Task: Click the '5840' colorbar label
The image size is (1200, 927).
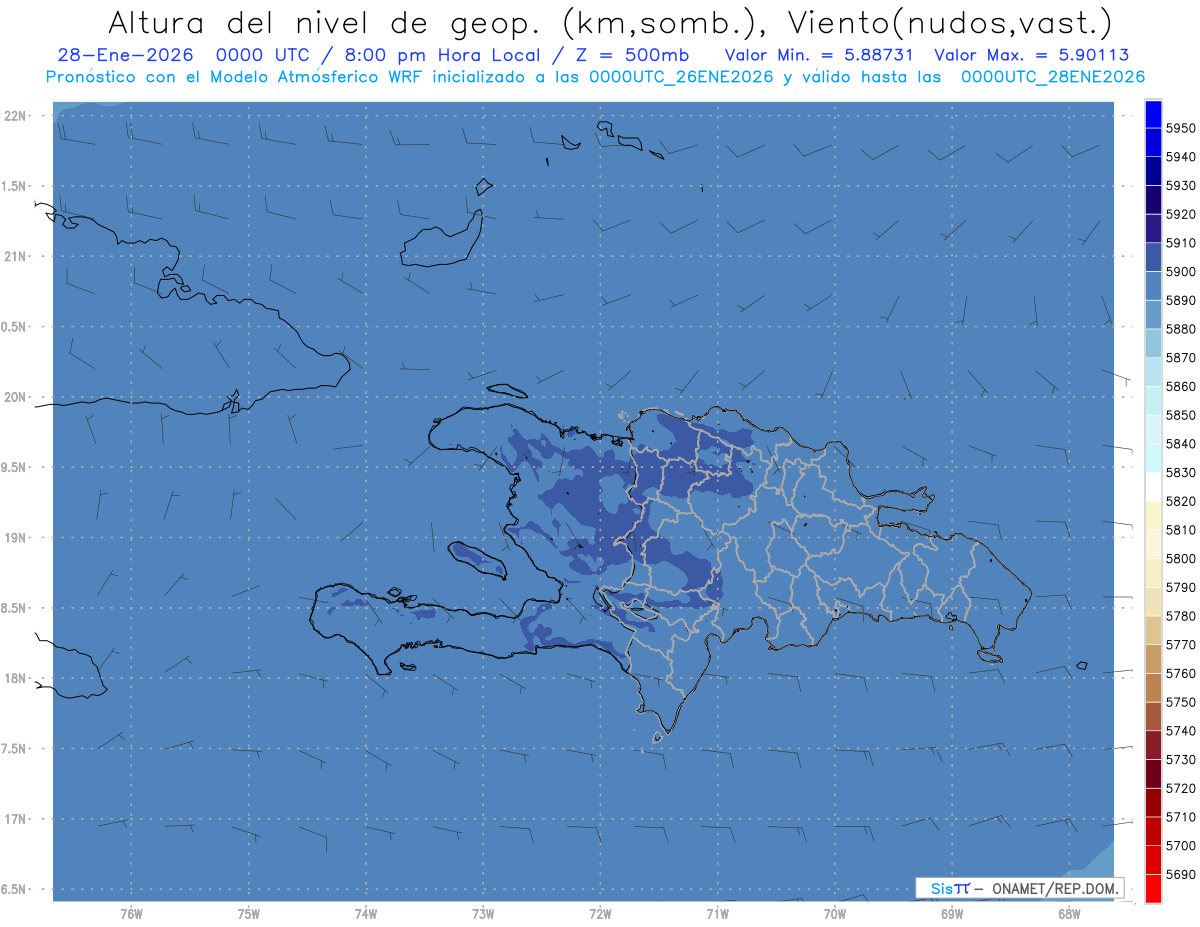Action: [1180, 444]
